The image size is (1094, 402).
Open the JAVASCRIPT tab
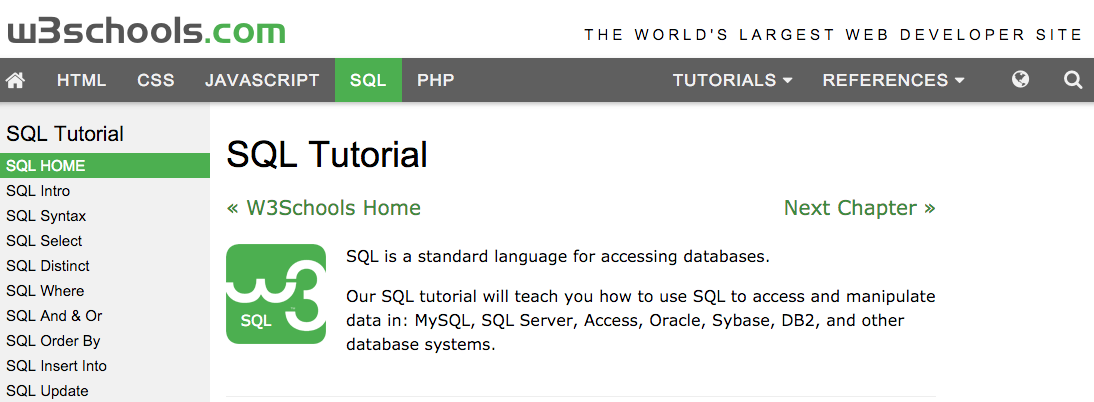pos(262,80)
